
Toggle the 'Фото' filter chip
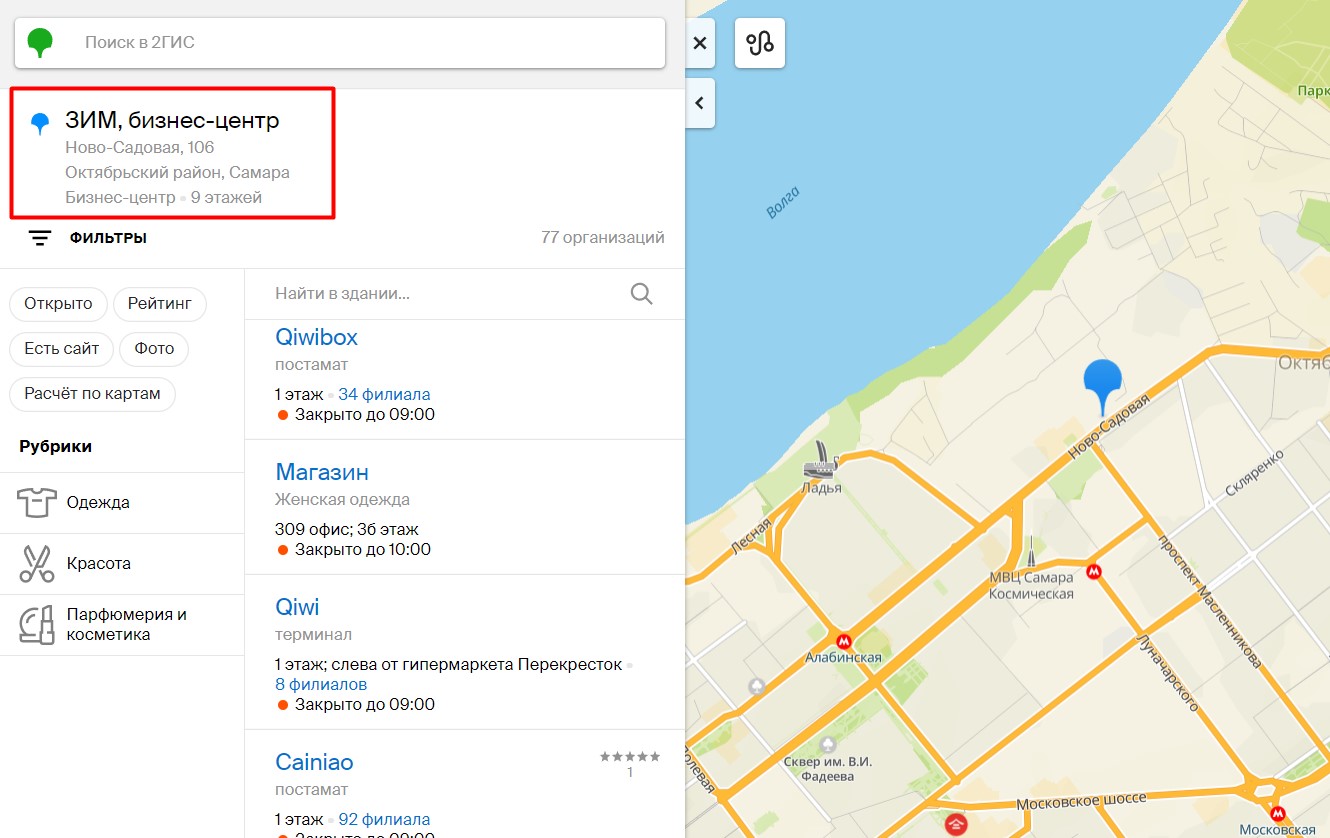[154, 349]
